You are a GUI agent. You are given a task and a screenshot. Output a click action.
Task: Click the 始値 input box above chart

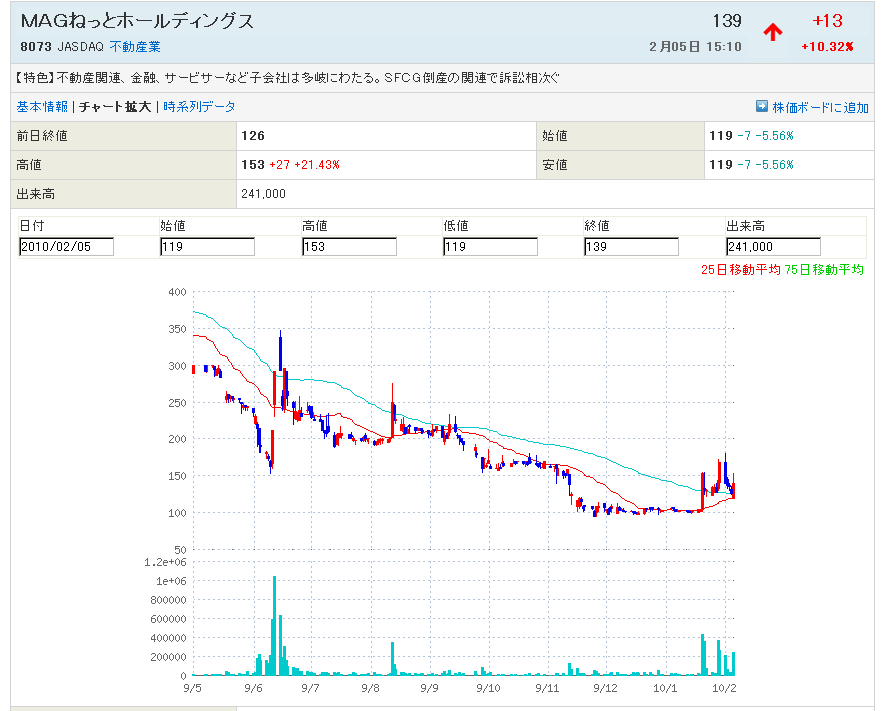point(207,247)
